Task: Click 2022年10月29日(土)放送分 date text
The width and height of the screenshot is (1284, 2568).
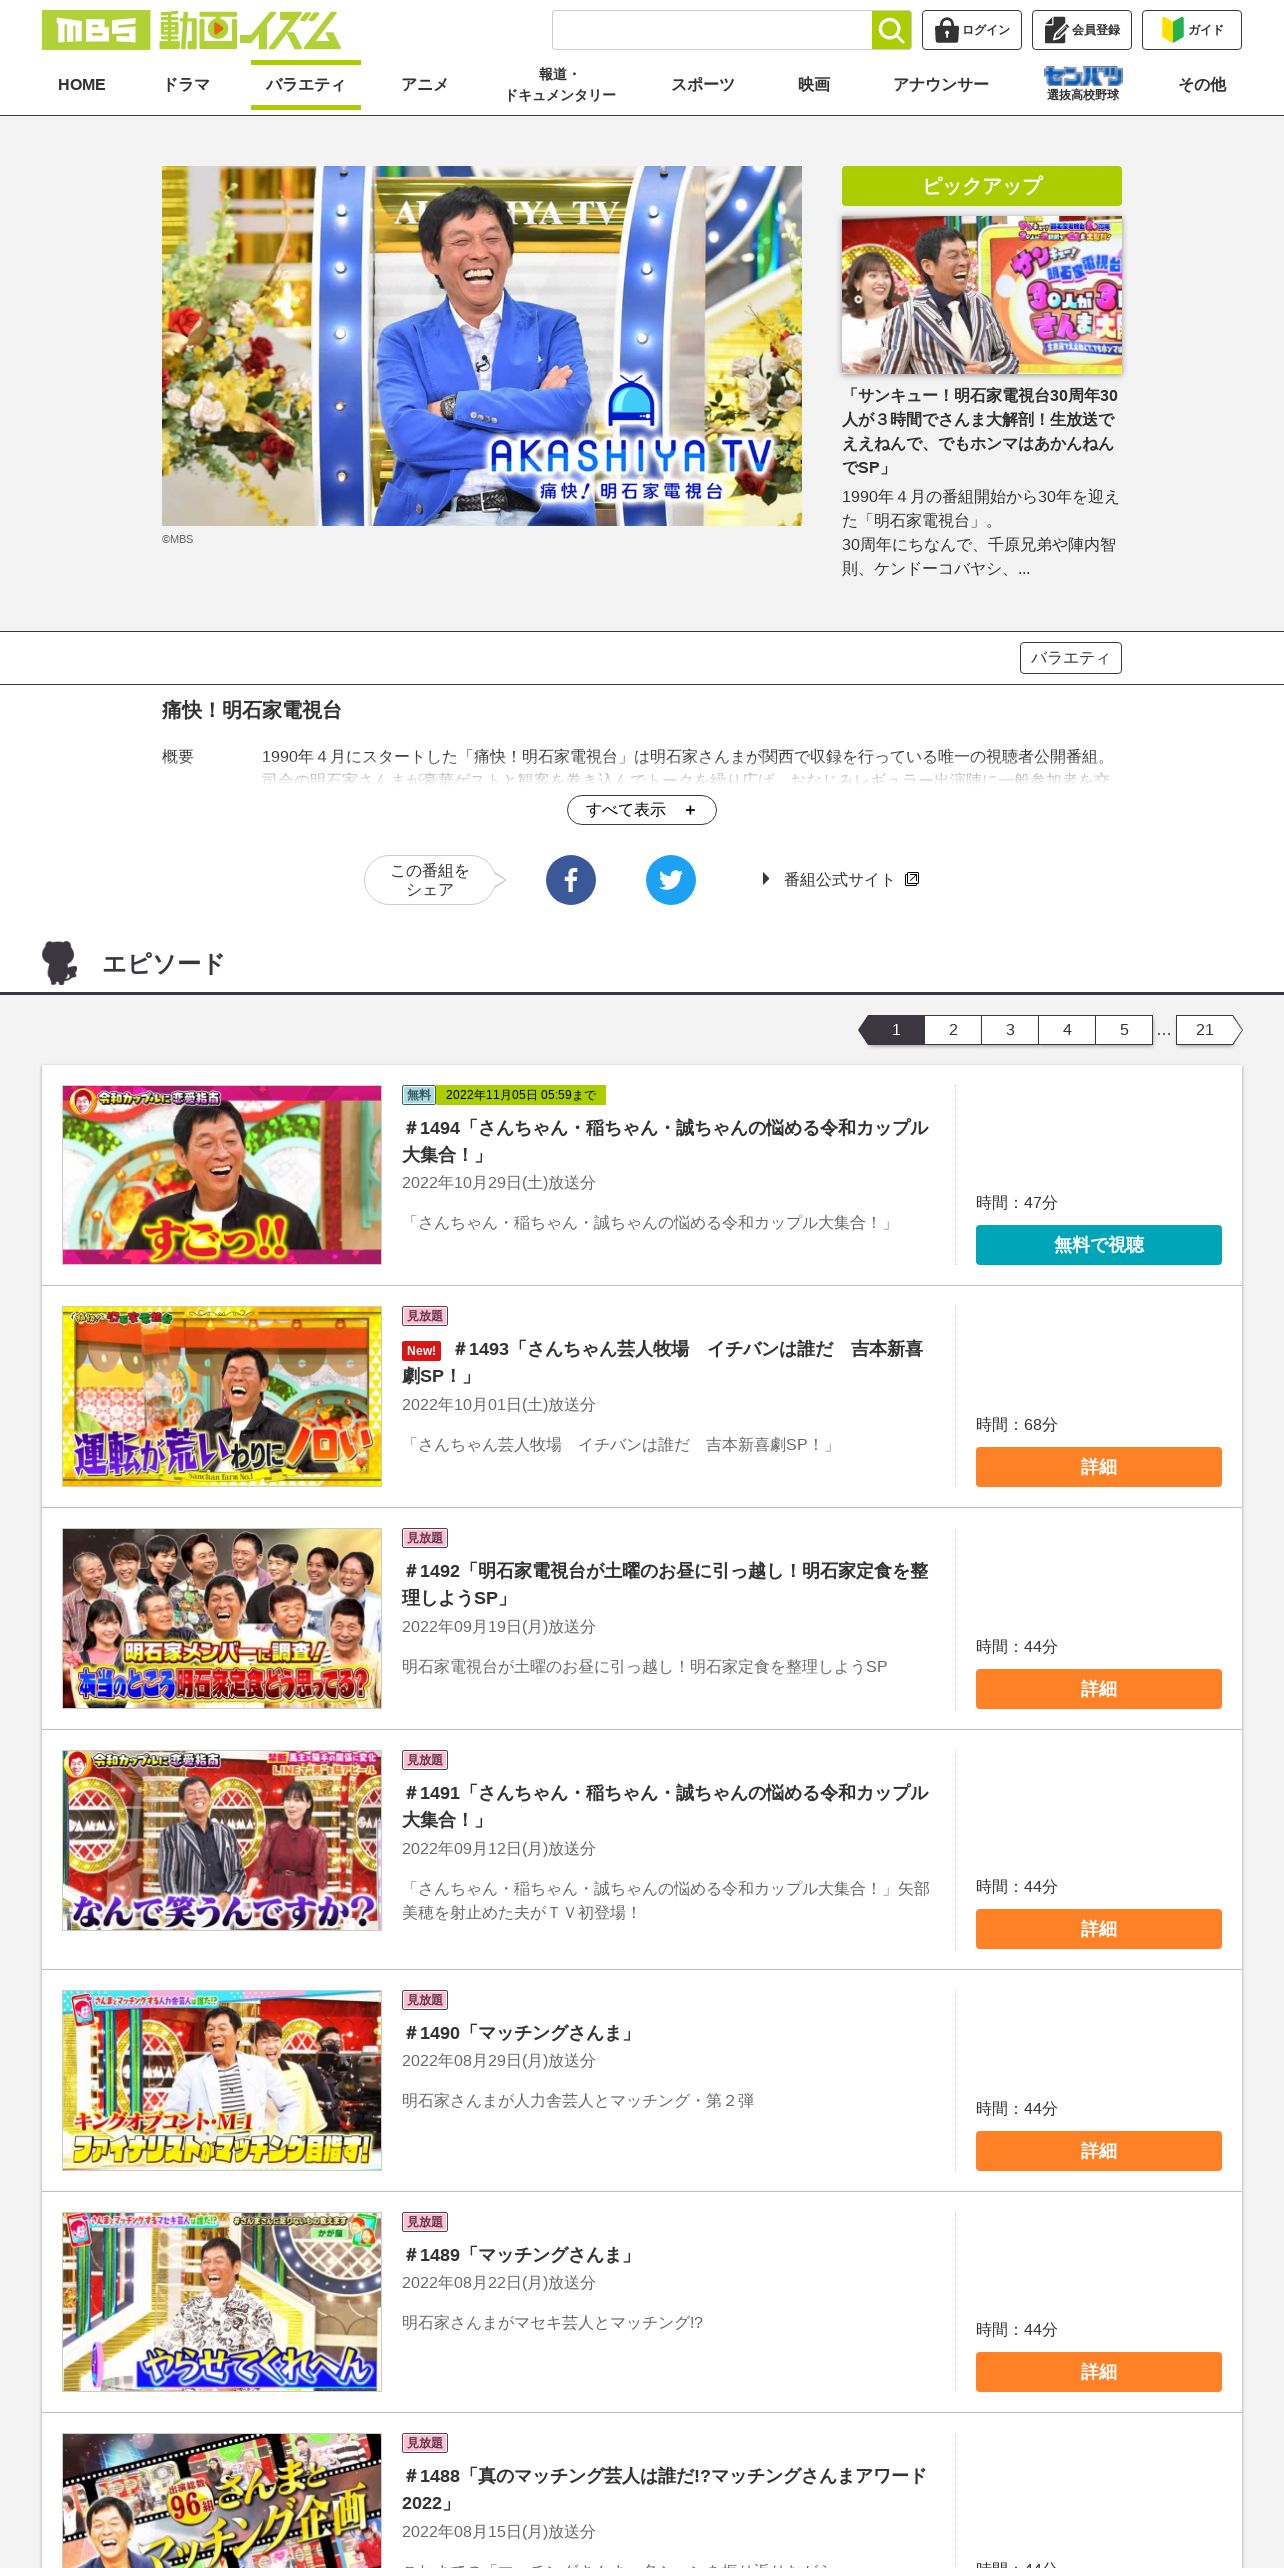Action: [x=499, y=1183]
